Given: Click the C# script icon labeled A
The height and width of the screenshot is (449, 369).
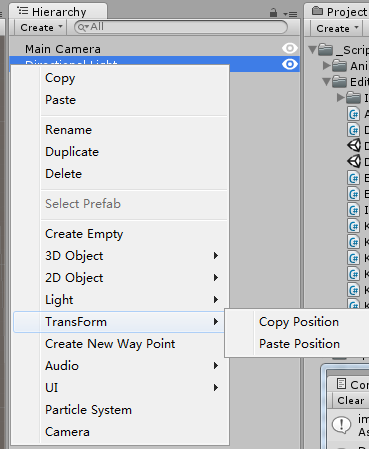Looking at the screenshot, I should coord(354,114).
